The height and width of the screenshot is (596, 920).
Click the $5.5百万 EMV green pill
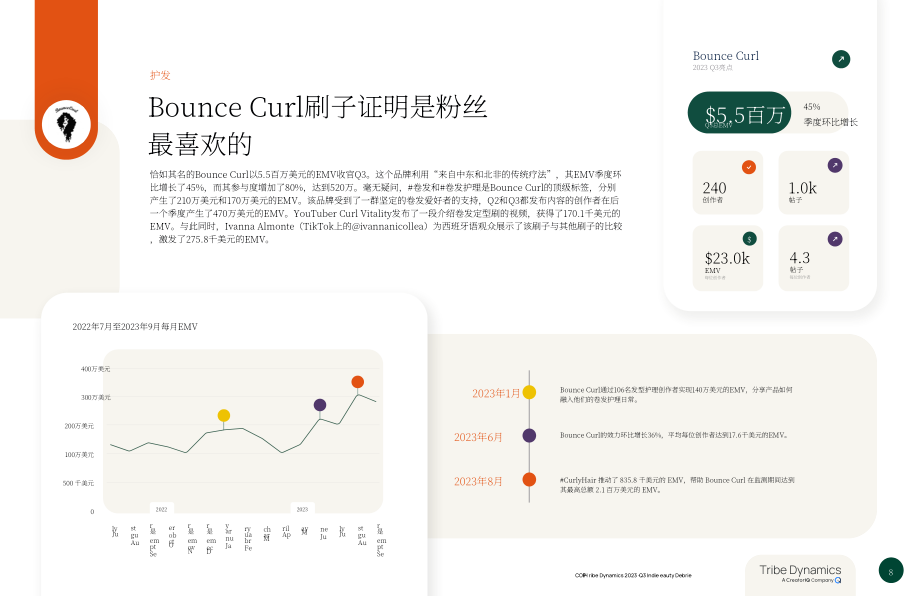[x=739, y=113]
